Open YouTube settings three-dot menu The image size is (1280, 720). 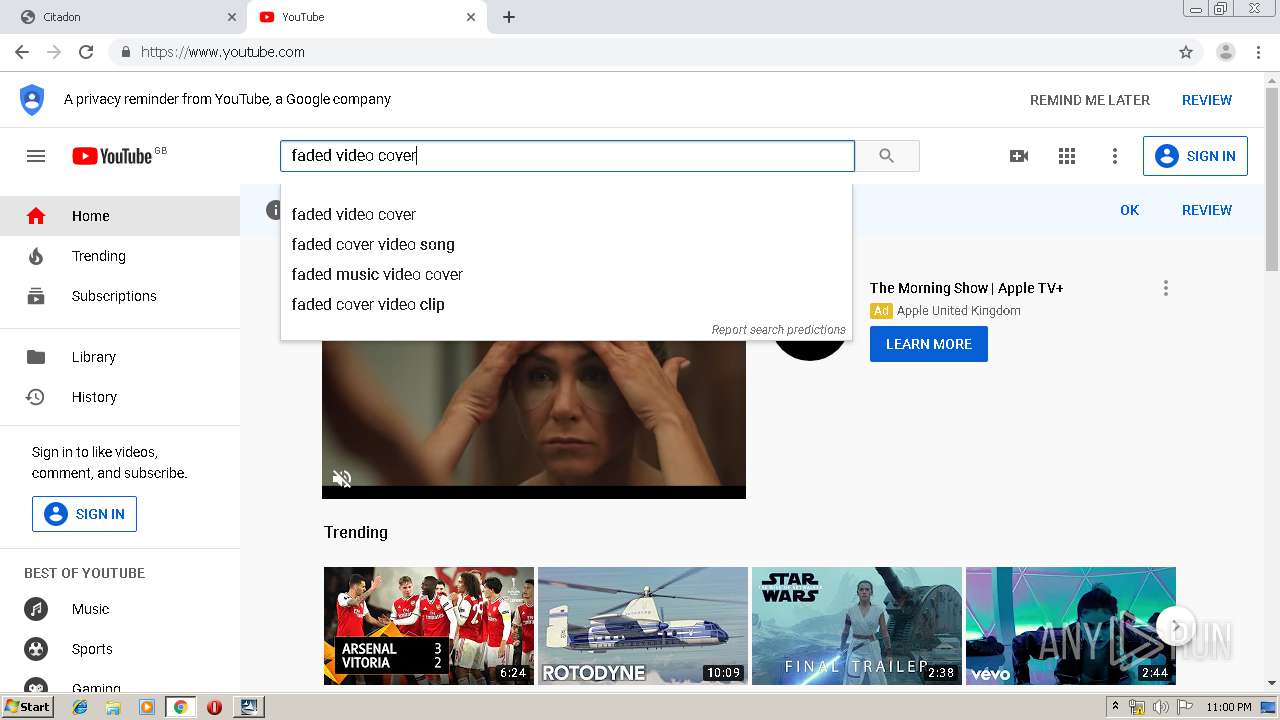click(x=1115, y=156)
